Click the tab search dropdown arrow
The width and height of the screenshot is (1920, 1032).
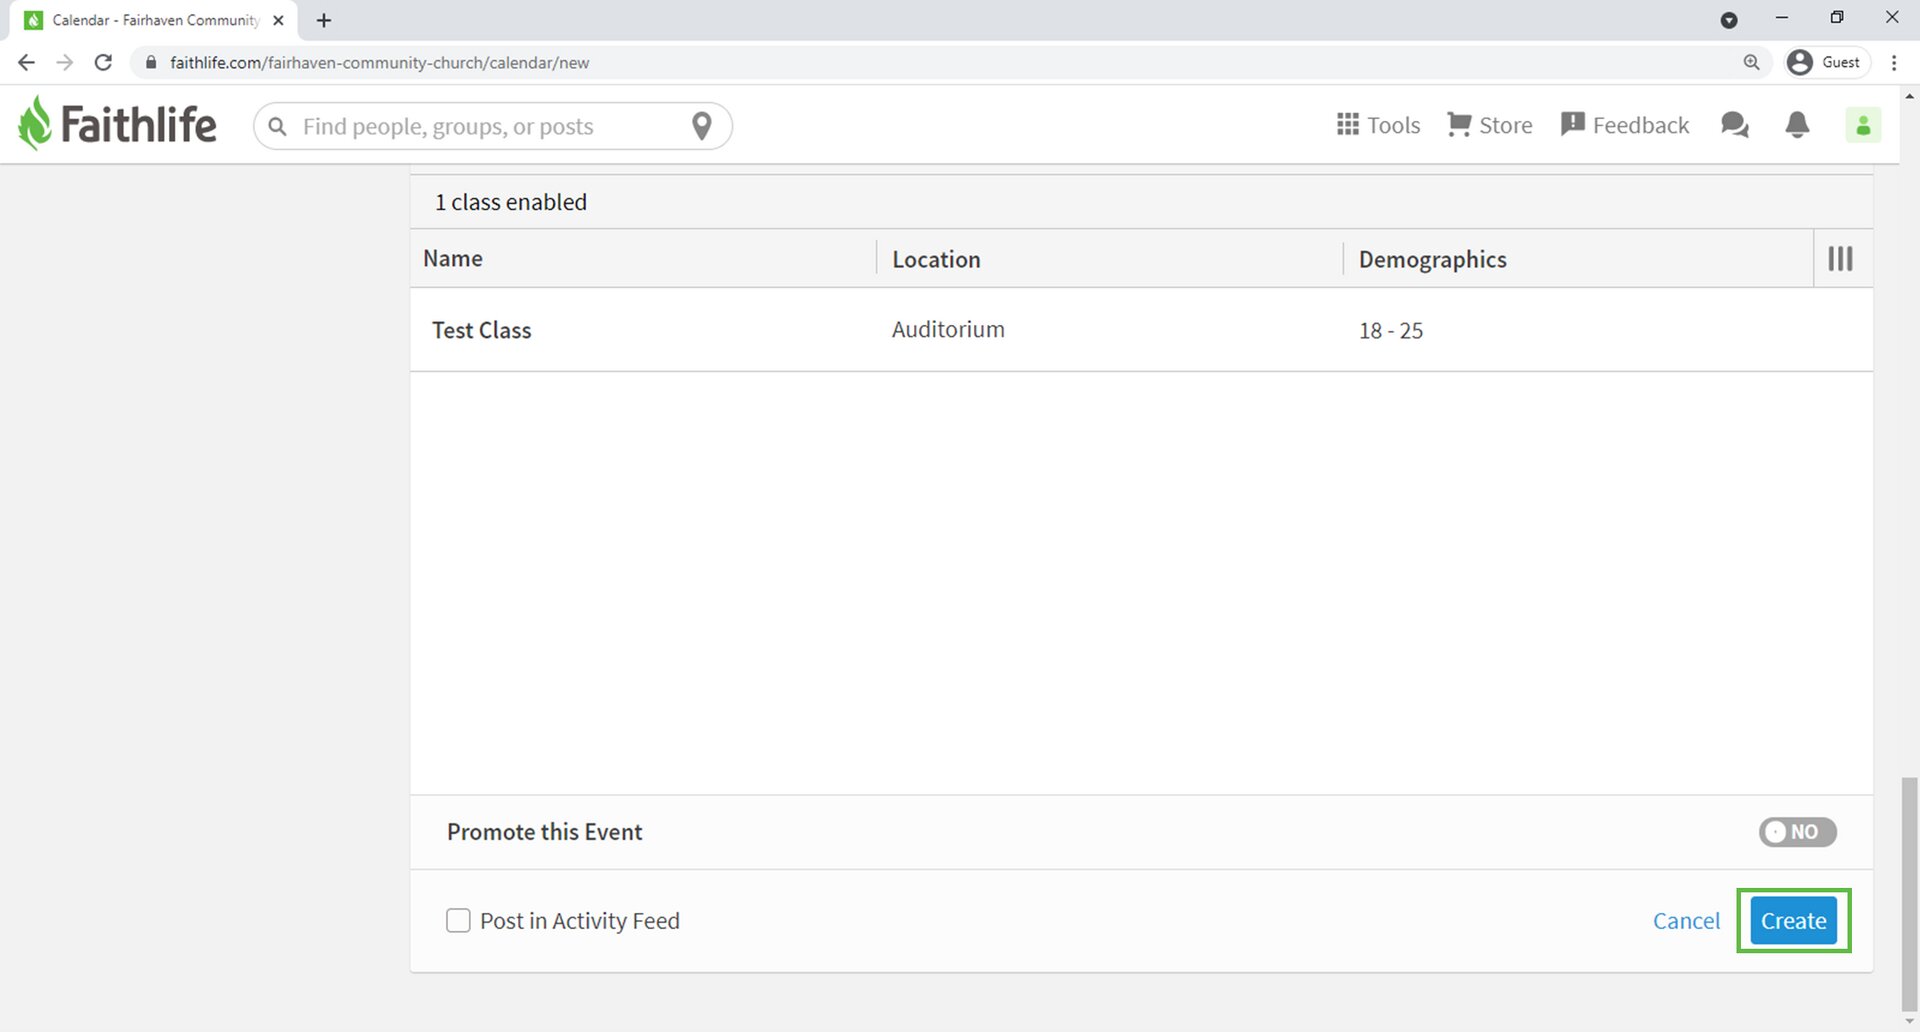(1729, 20)
